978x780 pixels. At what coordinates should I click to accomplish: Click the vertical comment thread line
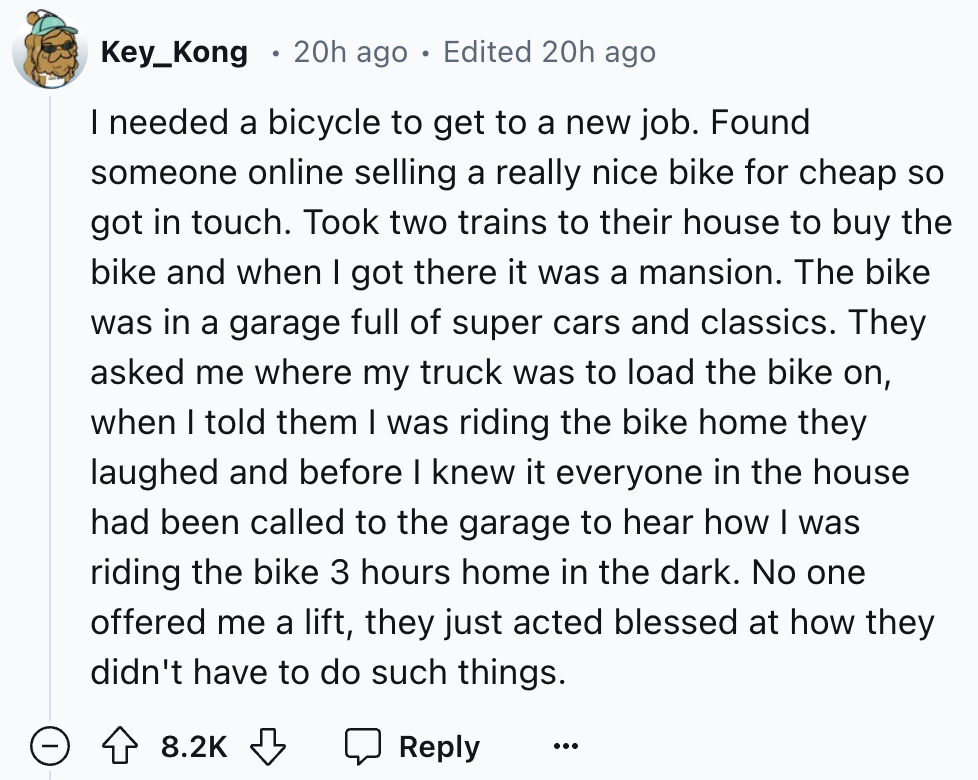click(x=49, y=400)
